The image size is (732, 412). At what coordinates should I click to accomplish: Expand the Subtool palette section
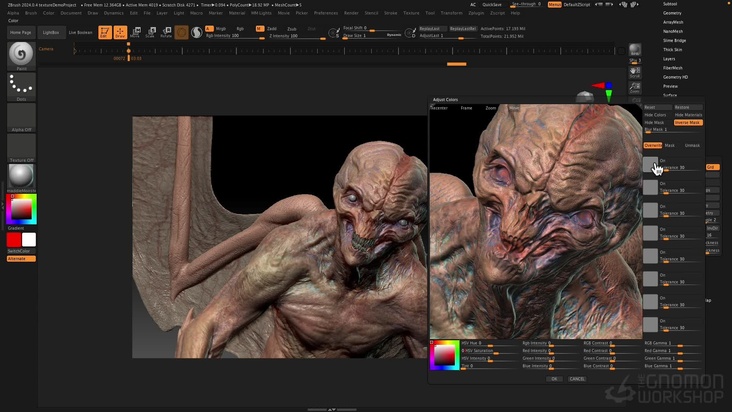click(670, 4)
